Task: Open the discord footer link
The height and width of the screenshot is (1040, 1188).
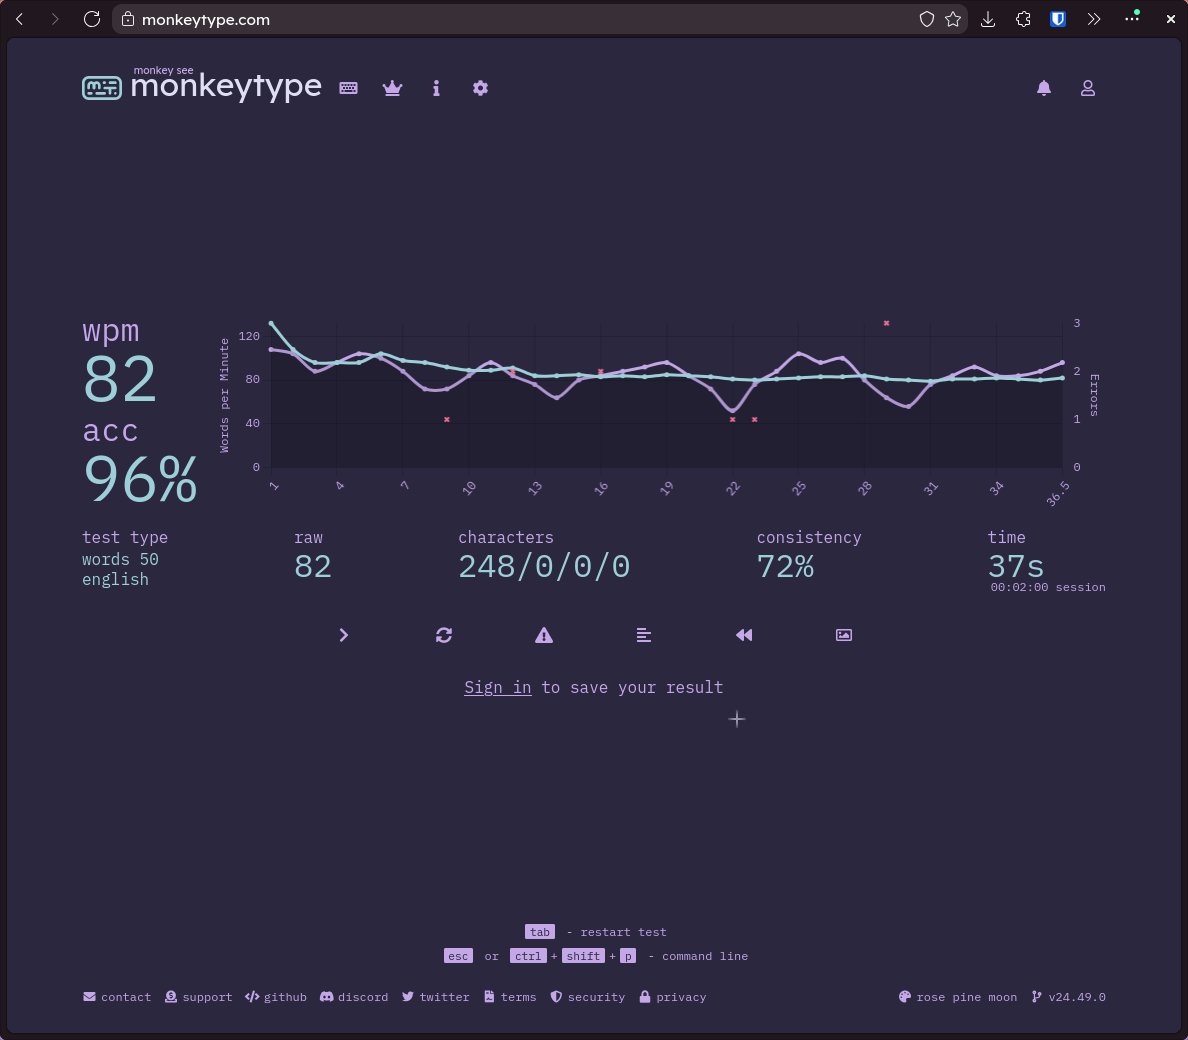Action: [x=354, y=997]
